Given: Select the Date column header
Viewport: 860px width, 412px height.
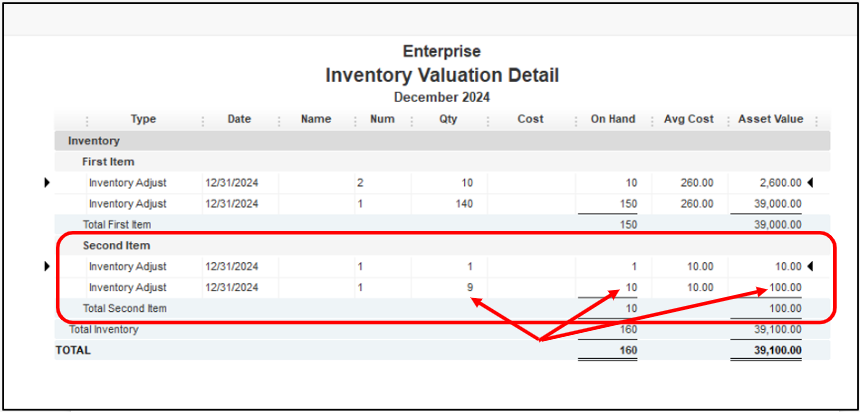Looking at the screenshot, I should click(239, 119).
